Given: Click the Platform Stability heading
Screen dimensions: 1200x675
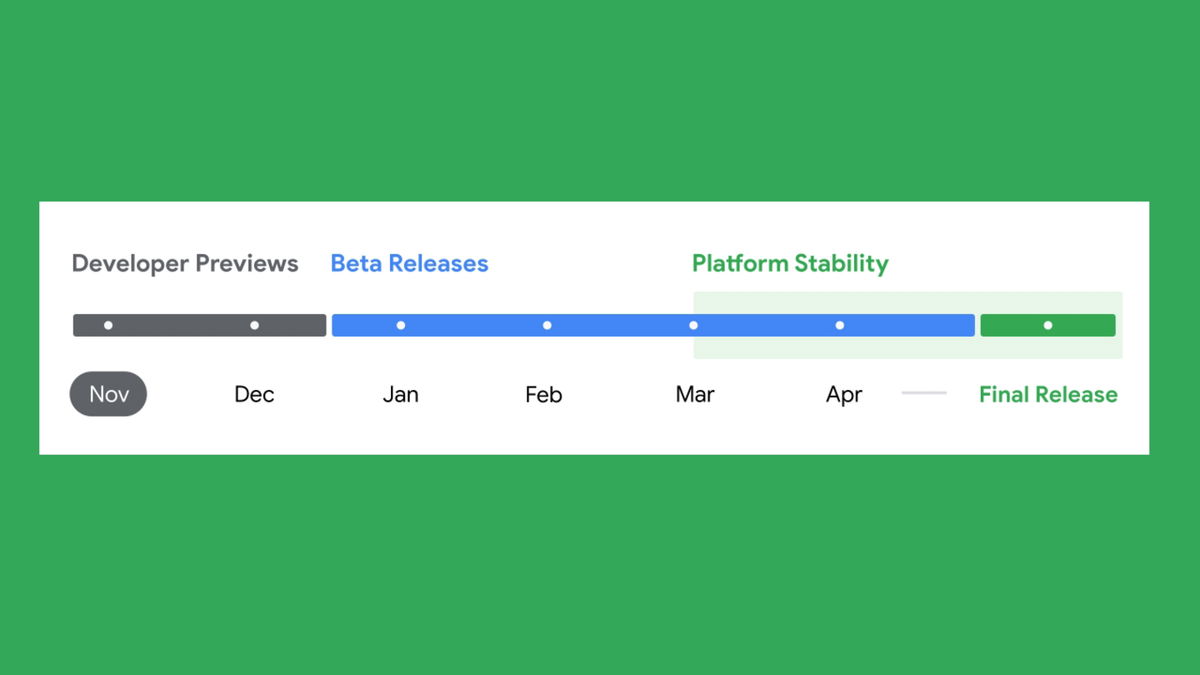Looking at the screenshot, I should click(790, 264).
